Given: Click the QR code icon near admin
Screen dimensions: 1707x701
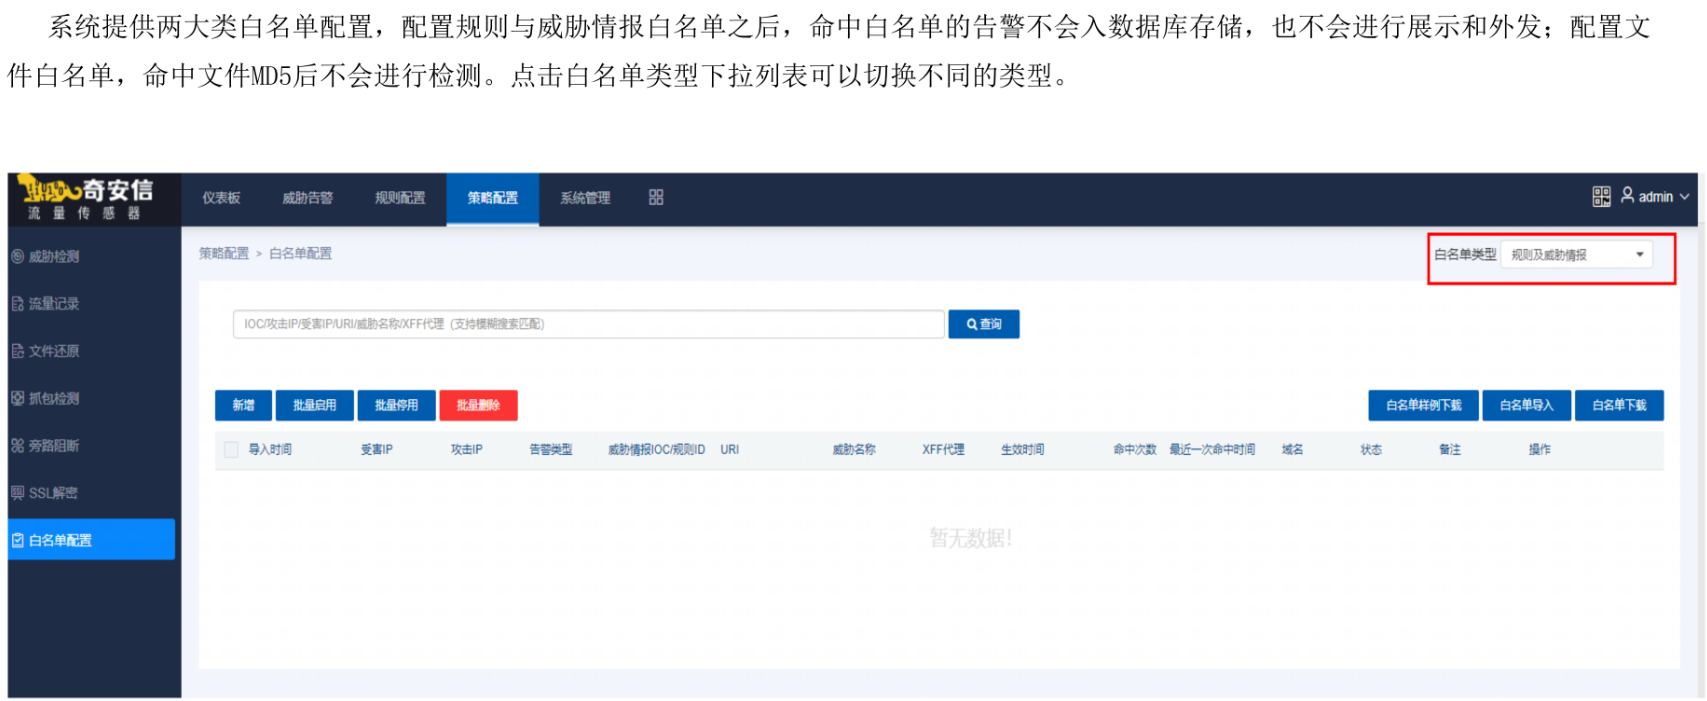Looking at the screenshot, I should (x=1601, y=197).
